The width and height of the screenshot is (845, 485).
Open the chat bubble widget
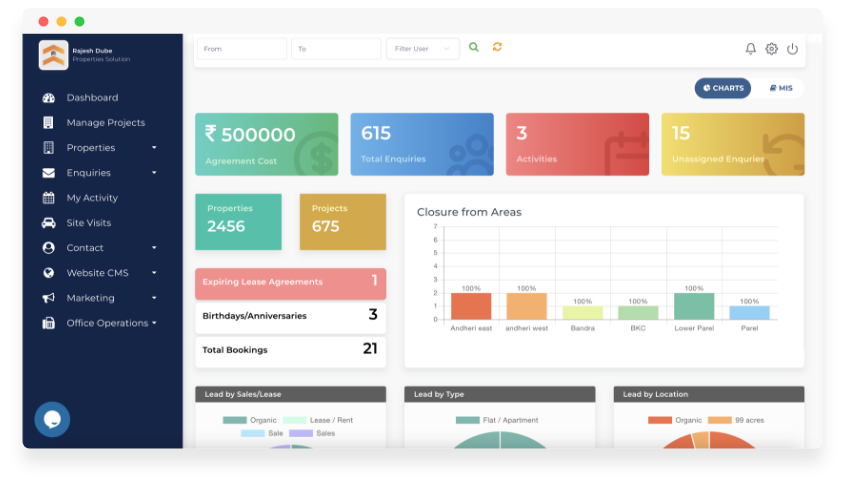(x=52, y=419)
